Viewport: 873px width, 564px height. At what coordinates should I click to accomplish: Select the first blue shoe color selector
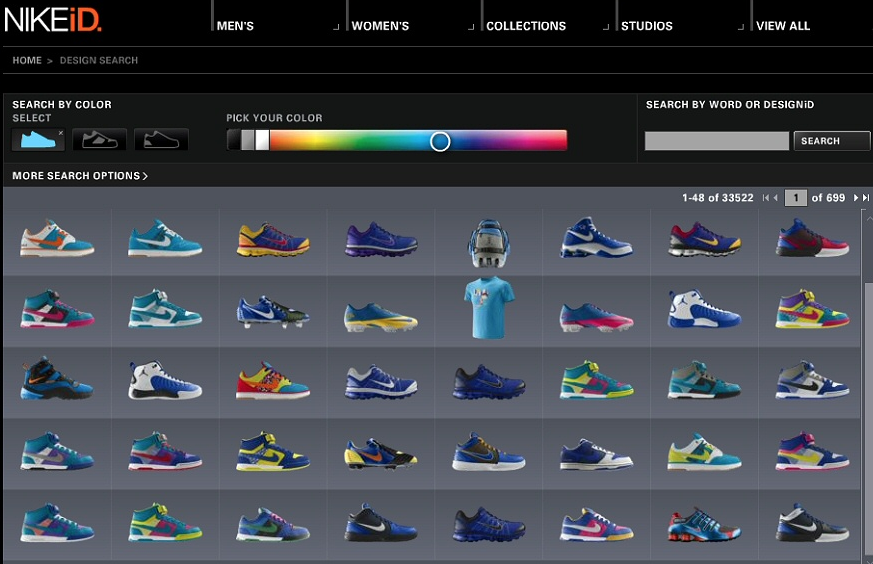coord(38,140)
